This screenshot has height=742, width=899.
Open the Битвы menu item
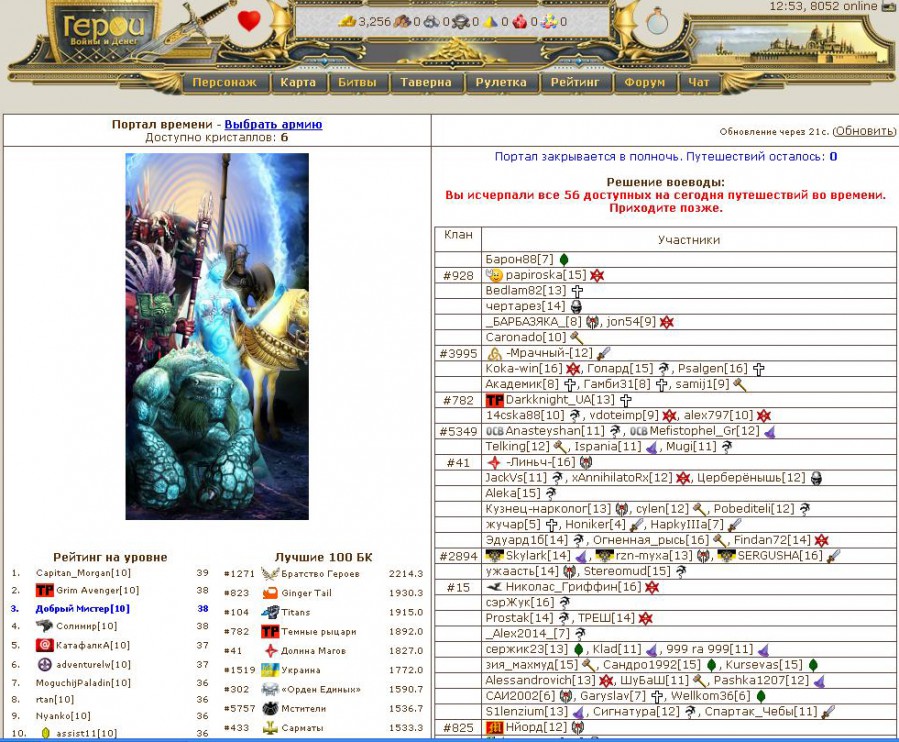click(x=357, y=83)
